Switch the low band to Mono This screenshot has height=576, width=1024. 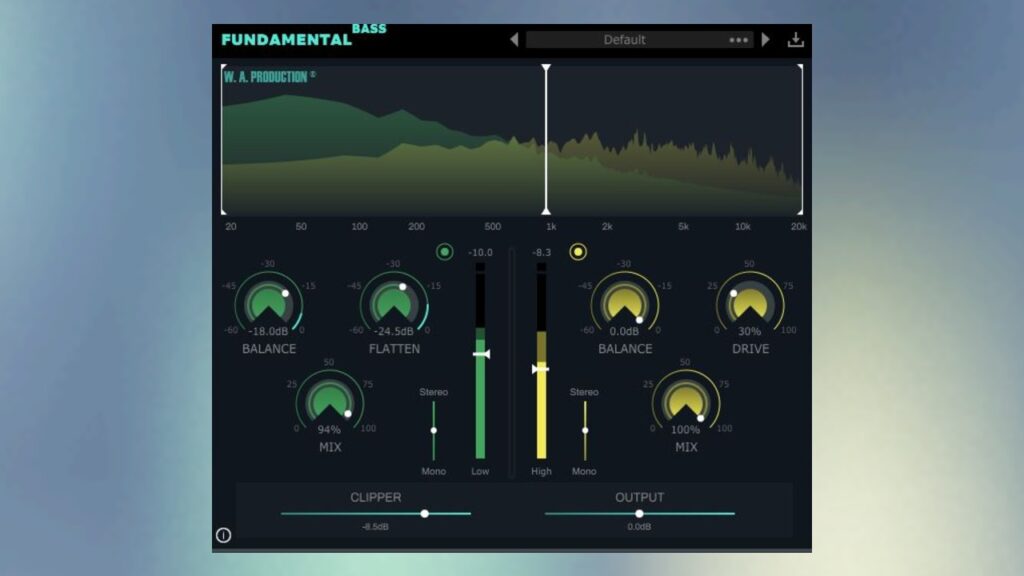(x=434, y=471)
